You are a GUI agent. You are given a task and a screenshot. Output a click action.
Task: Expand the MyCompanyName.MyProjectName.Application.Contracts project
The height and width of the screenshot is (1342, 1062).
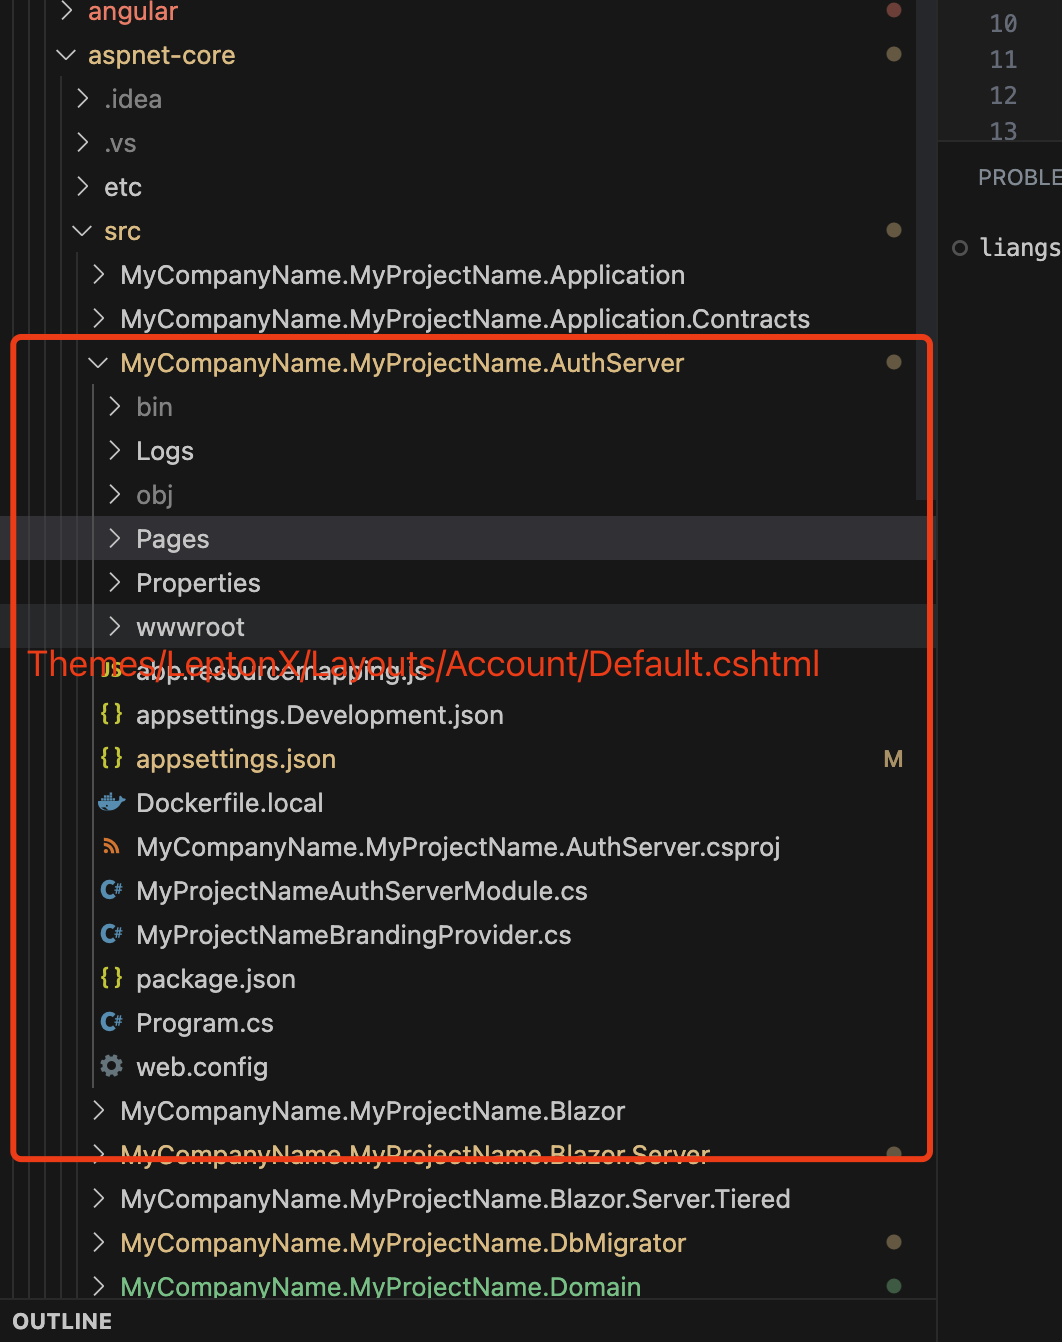(465, 319)
